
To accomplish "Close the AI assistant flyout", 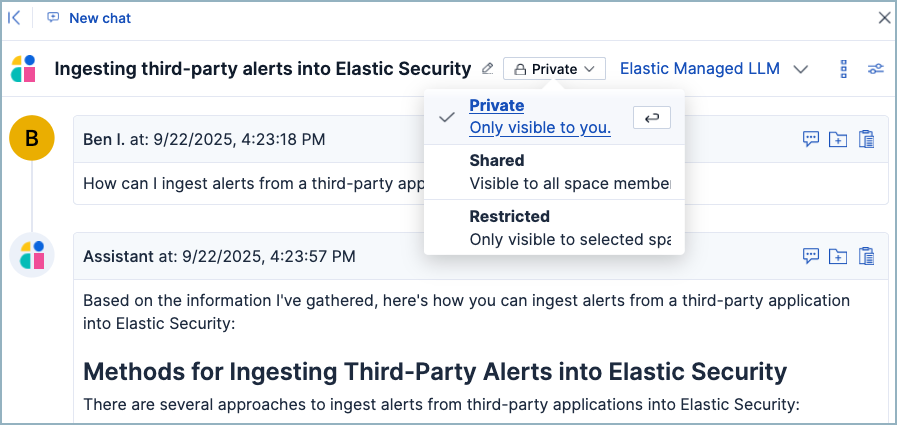I will point(883,18).
